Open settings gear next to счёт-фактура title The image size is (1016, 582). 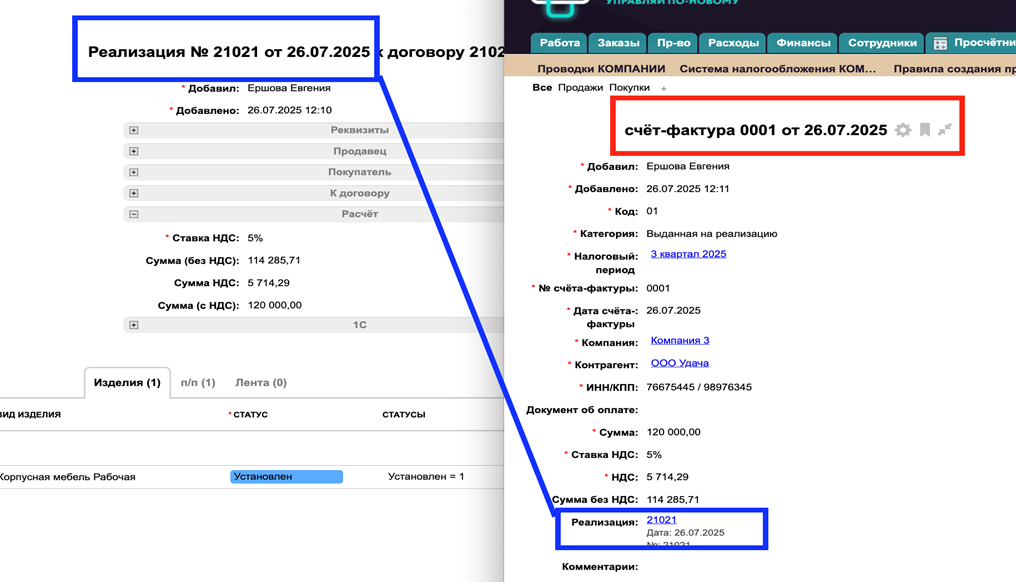(x=903, y=130)
